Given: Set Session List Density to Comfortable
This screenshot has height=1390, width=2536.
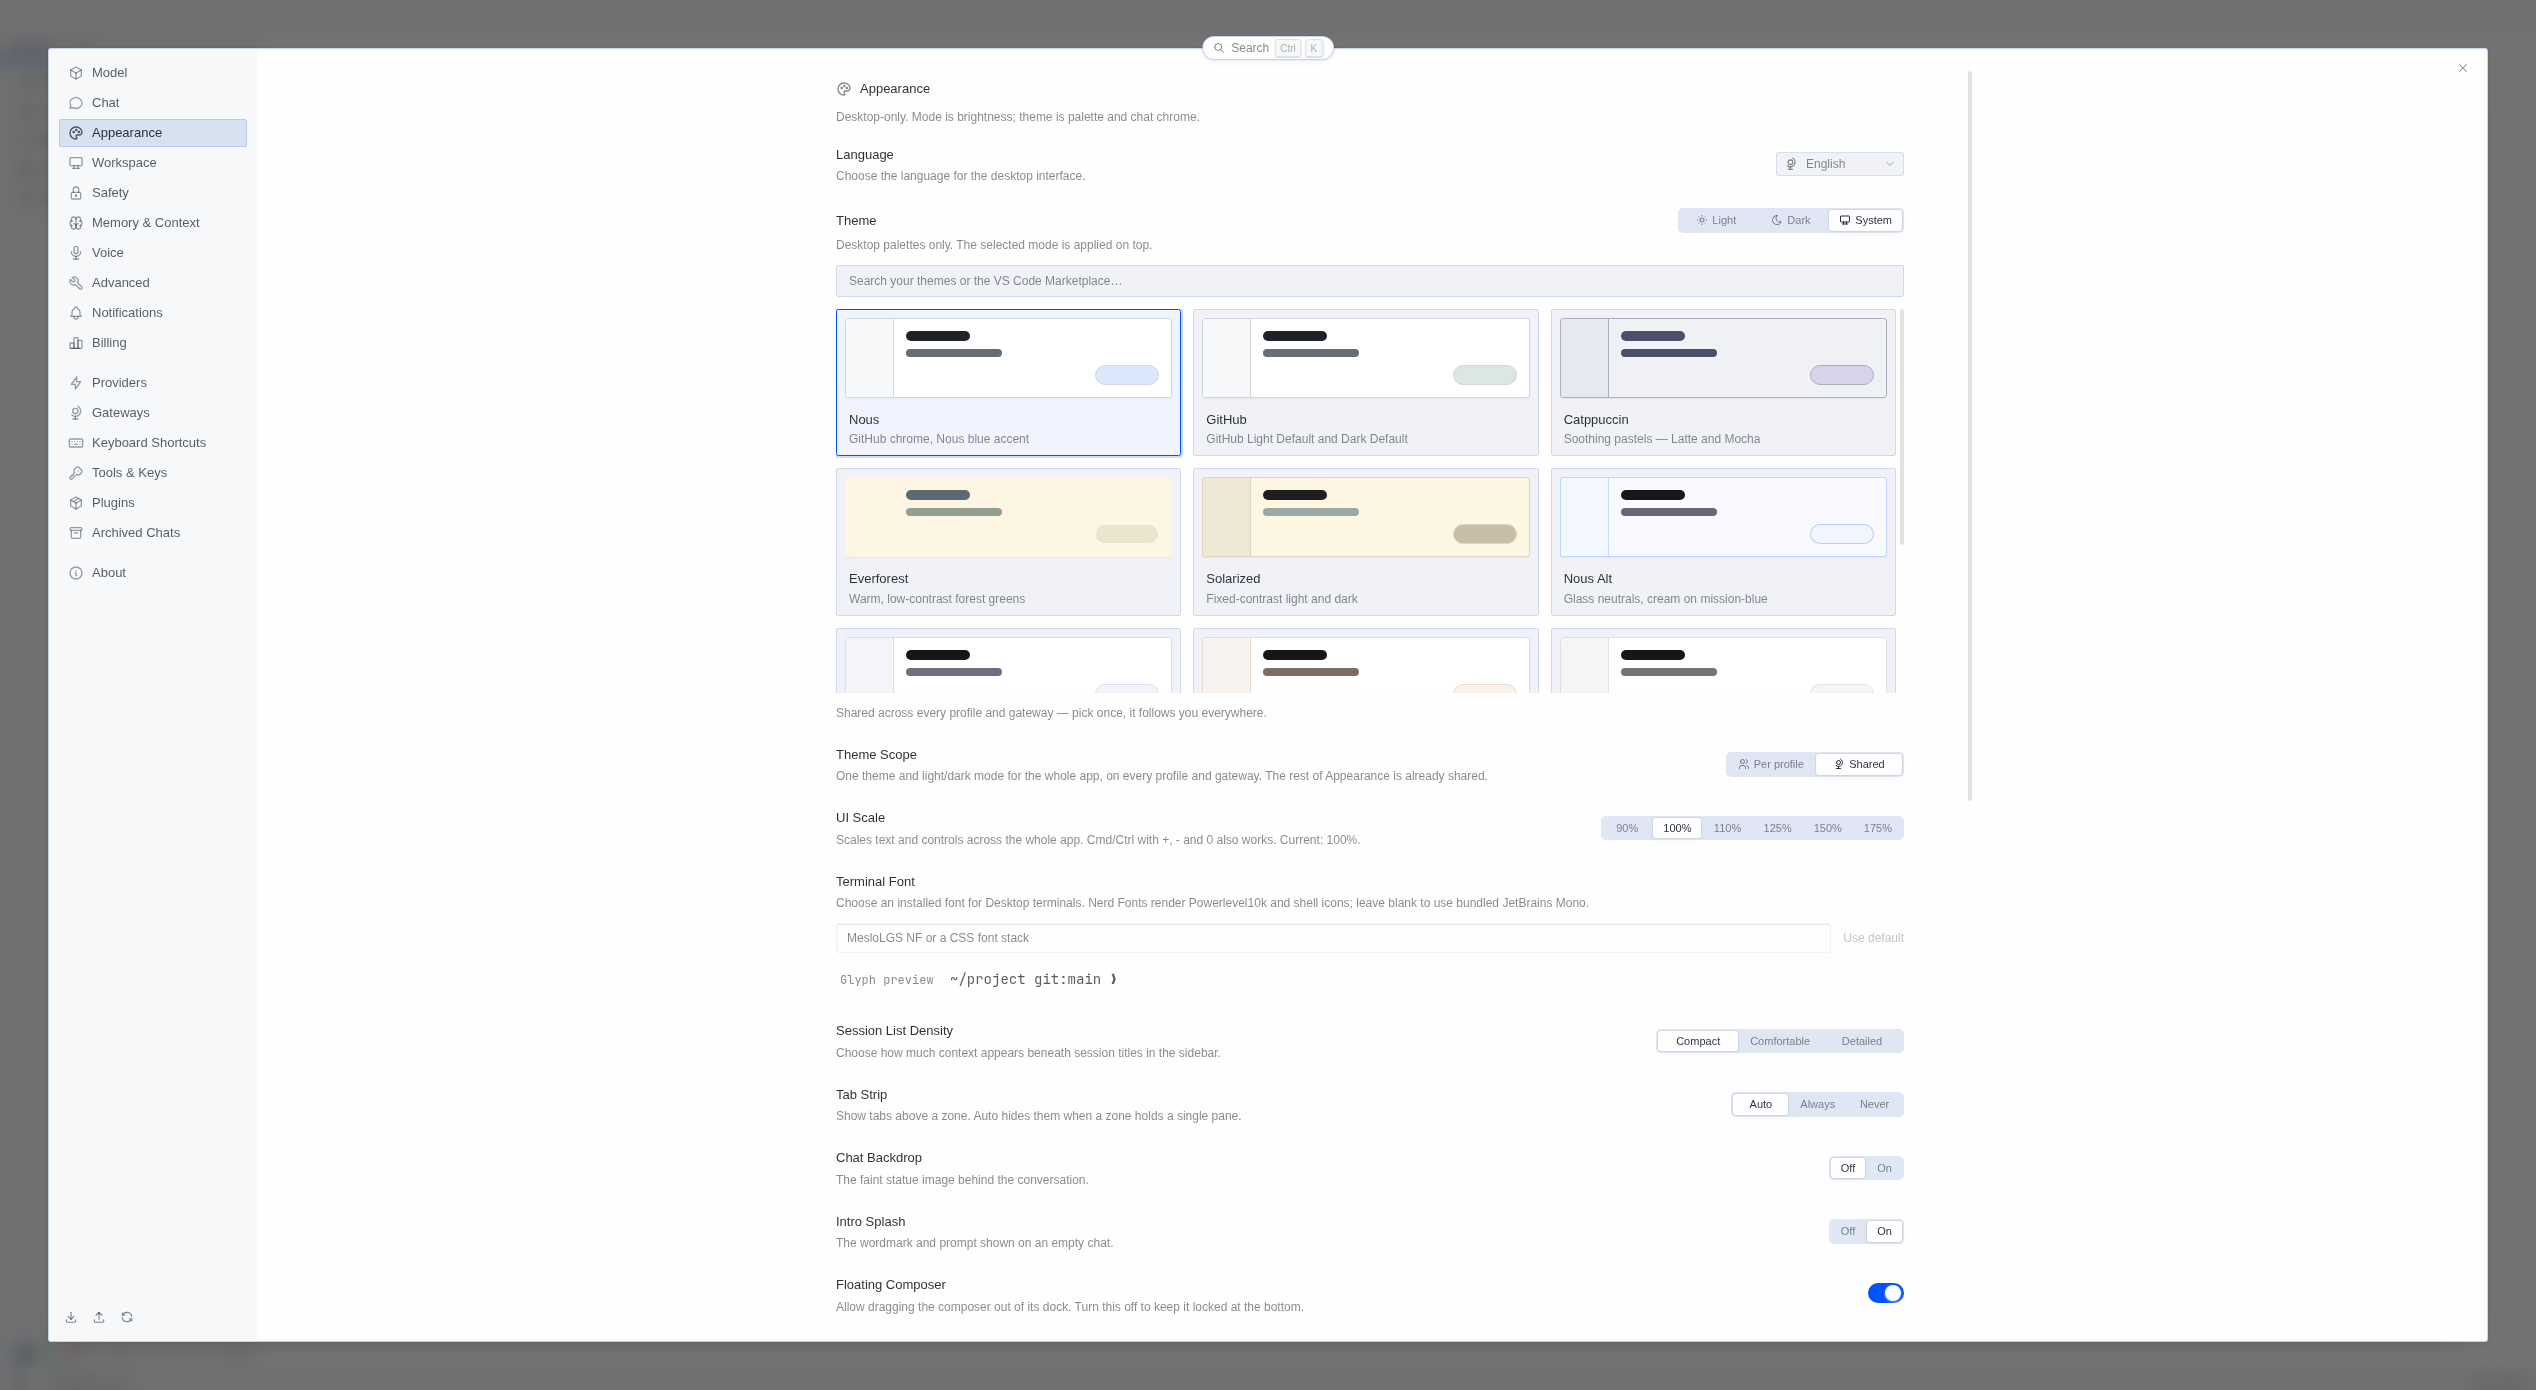Looking at the screenshot, I should [x=1780, y=1041].
